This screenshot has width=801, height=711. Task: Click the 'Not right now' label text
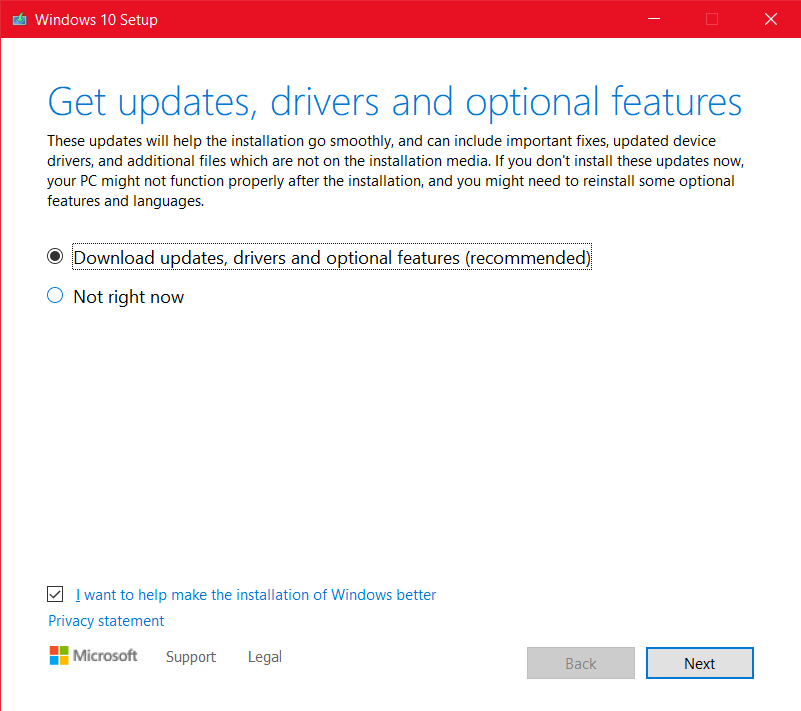(129, 297)
